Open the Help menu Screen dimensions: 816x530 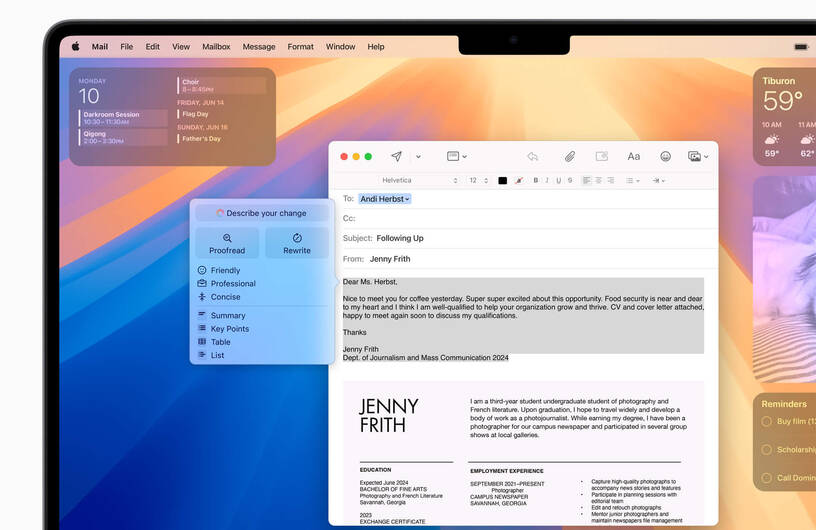tap(376, 46)
